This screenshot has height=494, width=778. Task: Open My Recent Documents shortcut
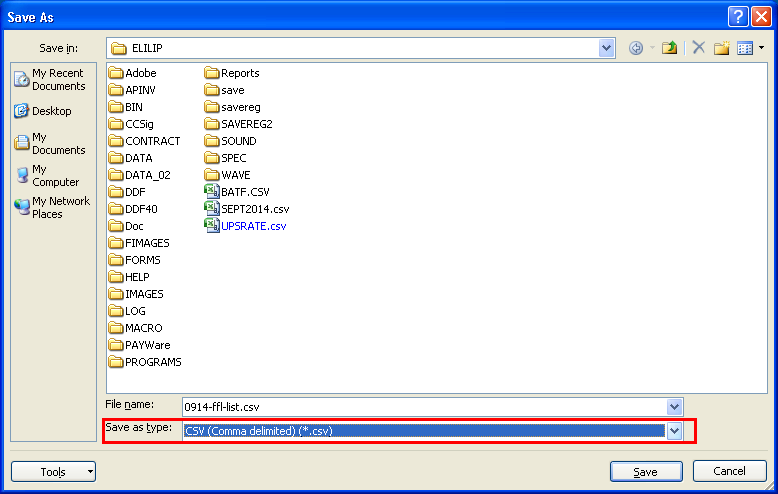point(50,79)
